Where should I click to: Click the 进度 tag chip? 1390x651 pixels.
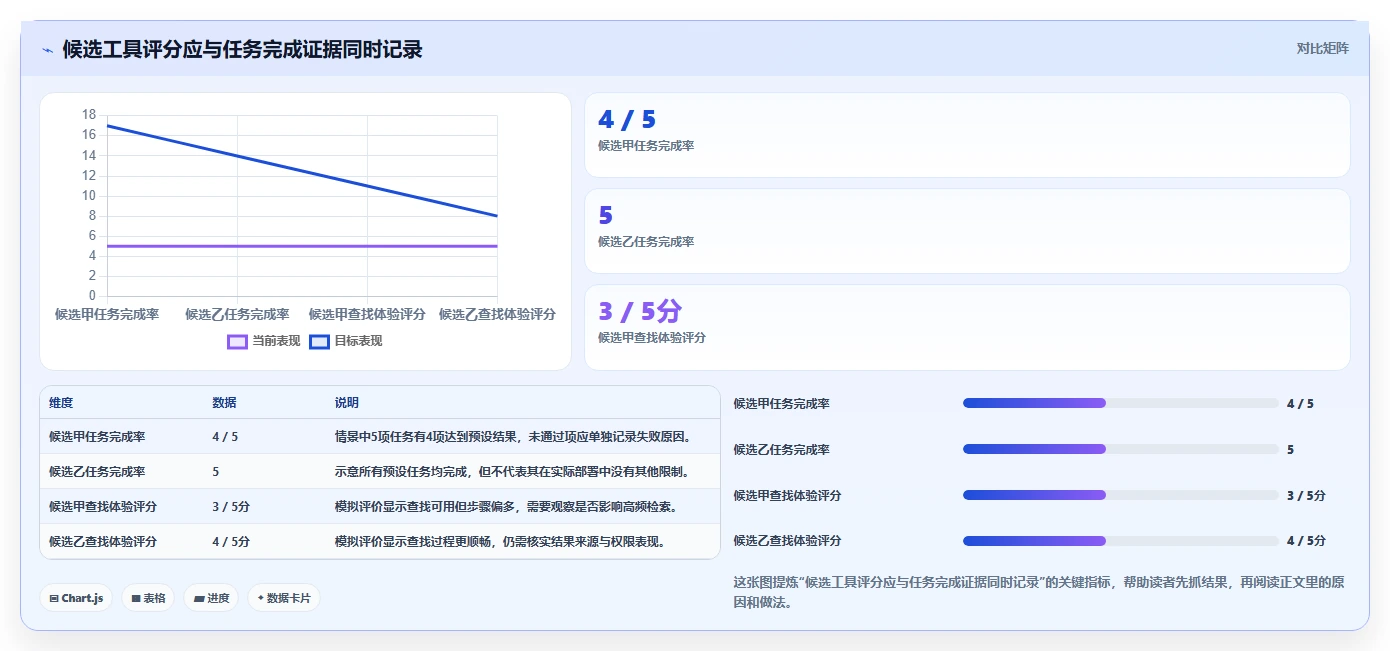pyautogui.click(x=211, y=598)
